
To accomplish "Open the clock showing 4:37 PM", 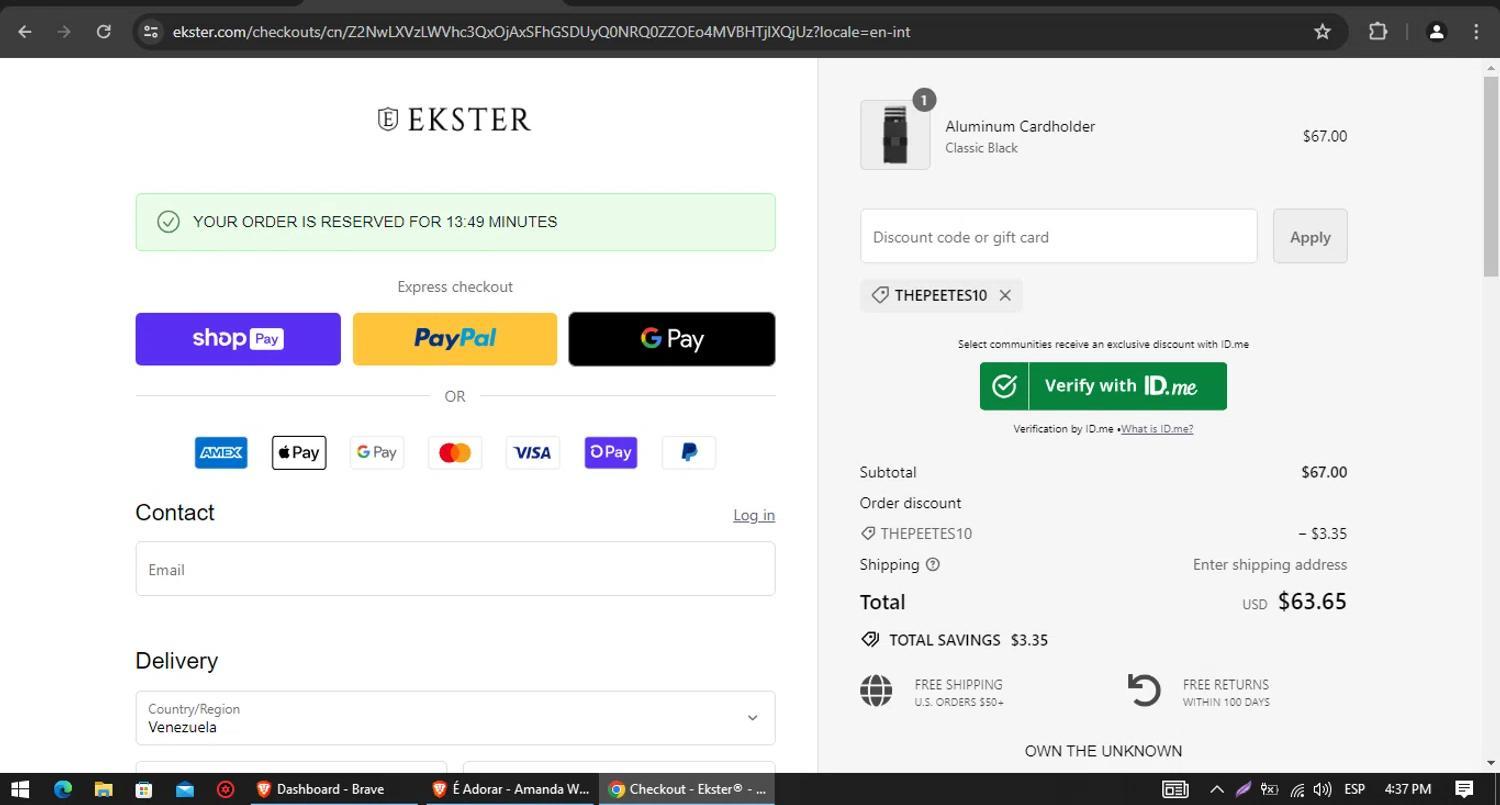I will point(1408,789).
